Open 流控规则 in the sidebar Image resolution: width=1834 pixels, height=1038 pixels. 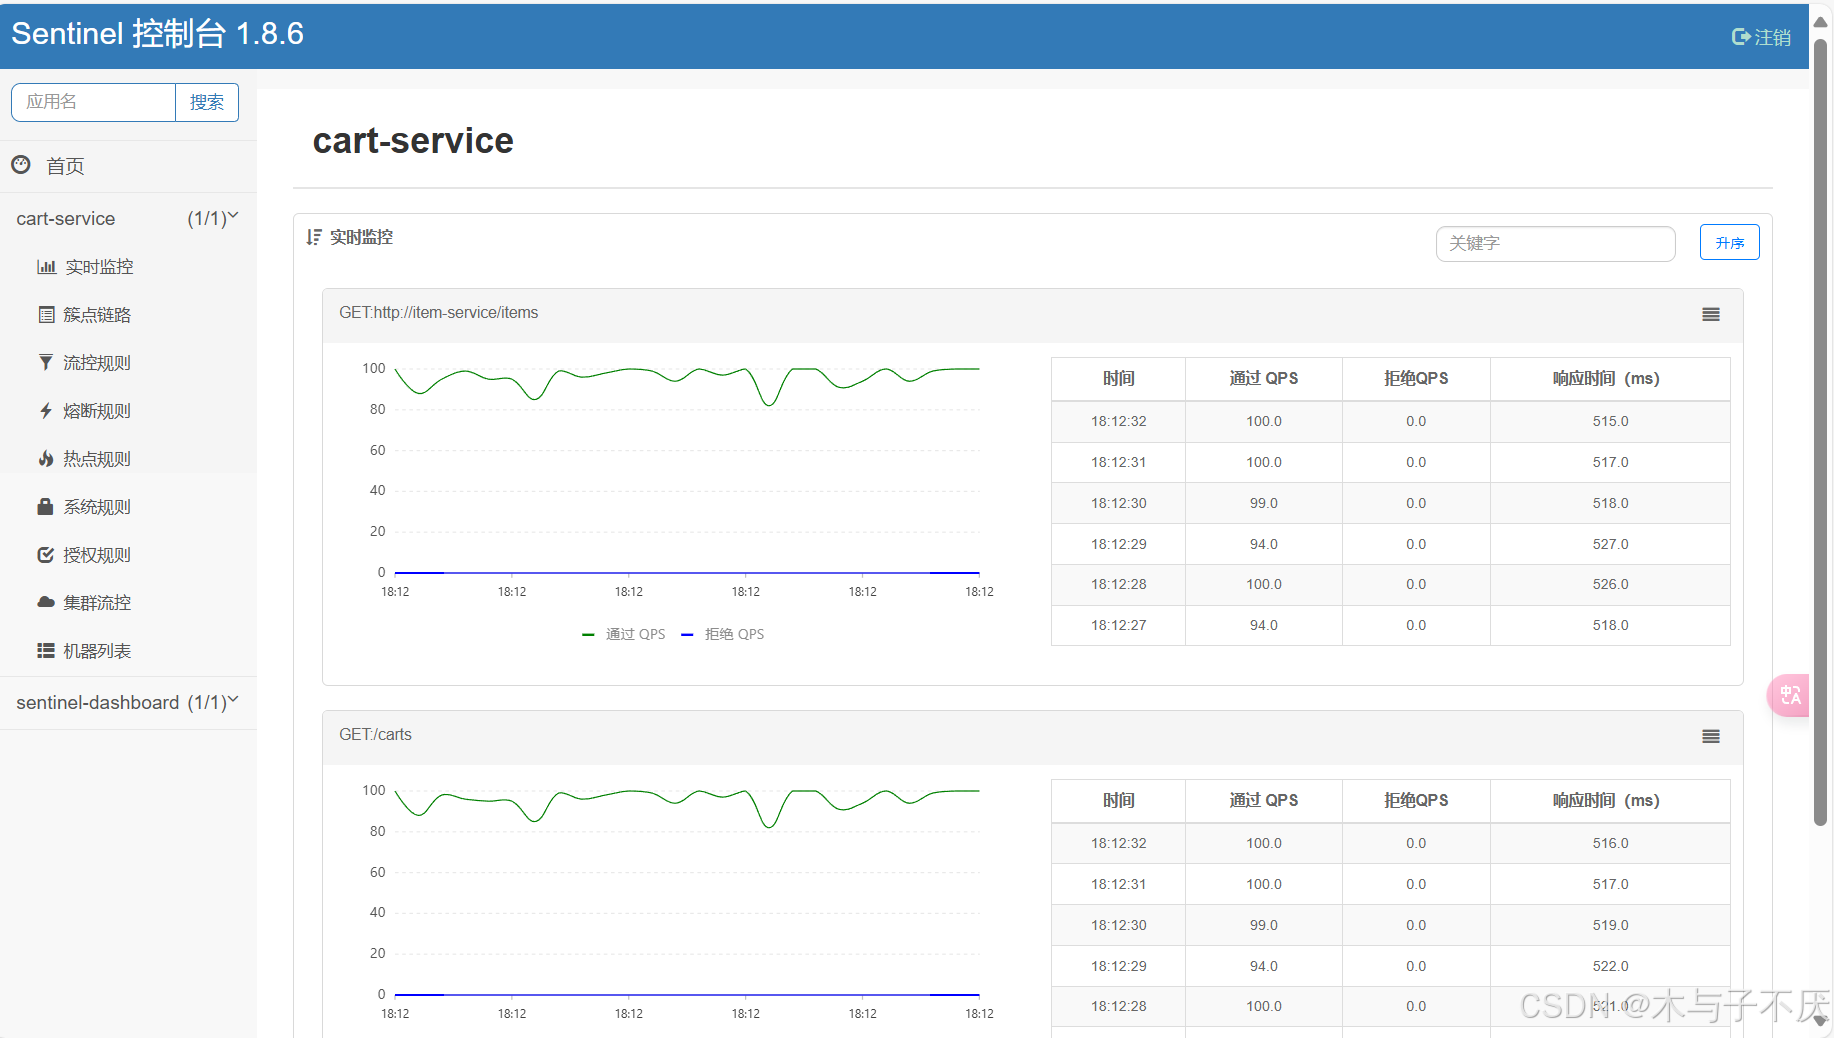[97, 363]
